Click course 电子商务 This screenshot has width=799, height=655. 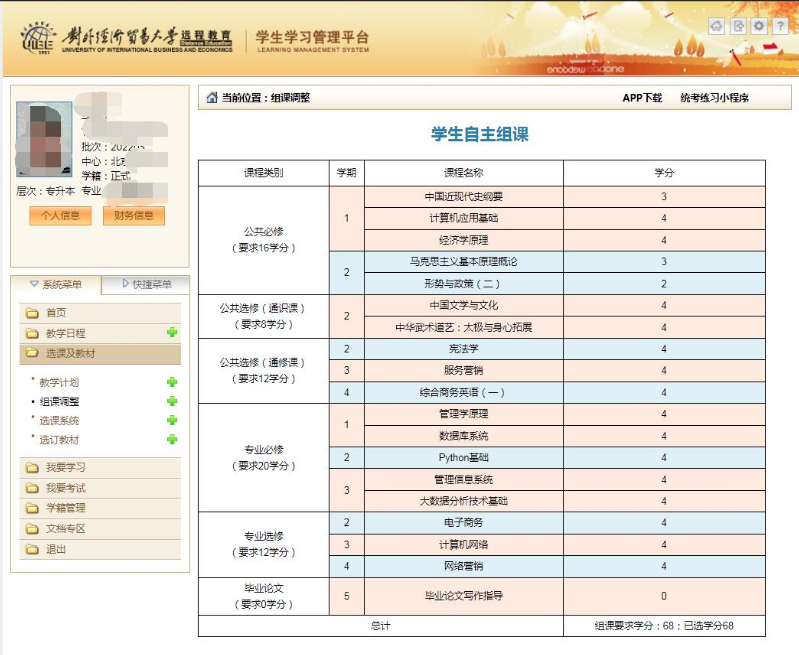click(464, 522)
